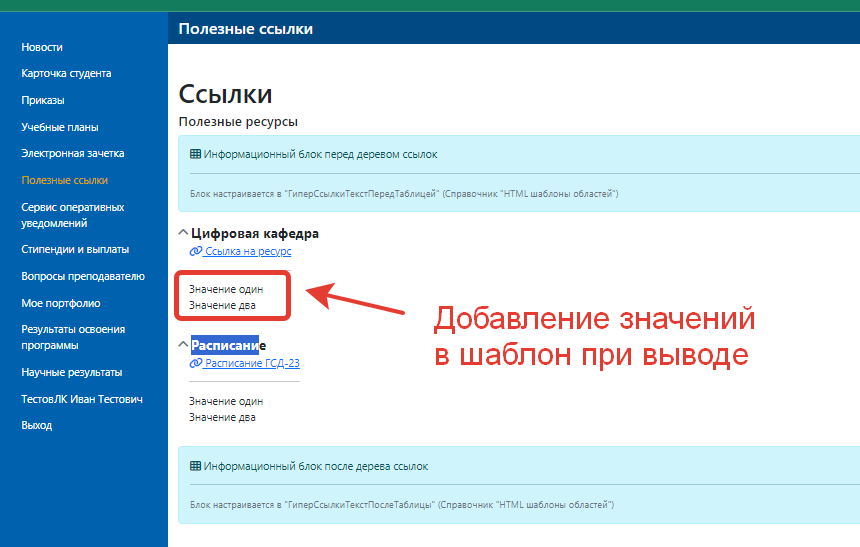Open Электронная зачетка section

73,154
